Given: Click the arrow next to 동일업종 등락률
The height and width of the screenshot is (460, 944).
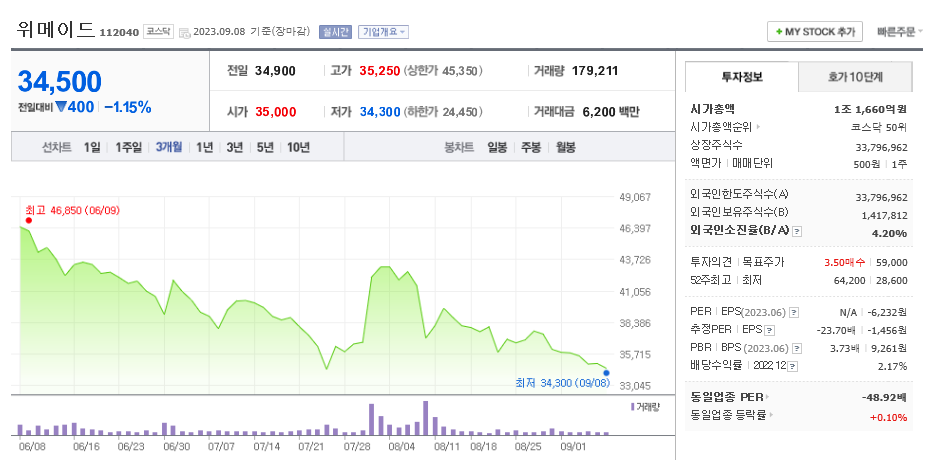Looking at the screenshot, I should 772,415.
